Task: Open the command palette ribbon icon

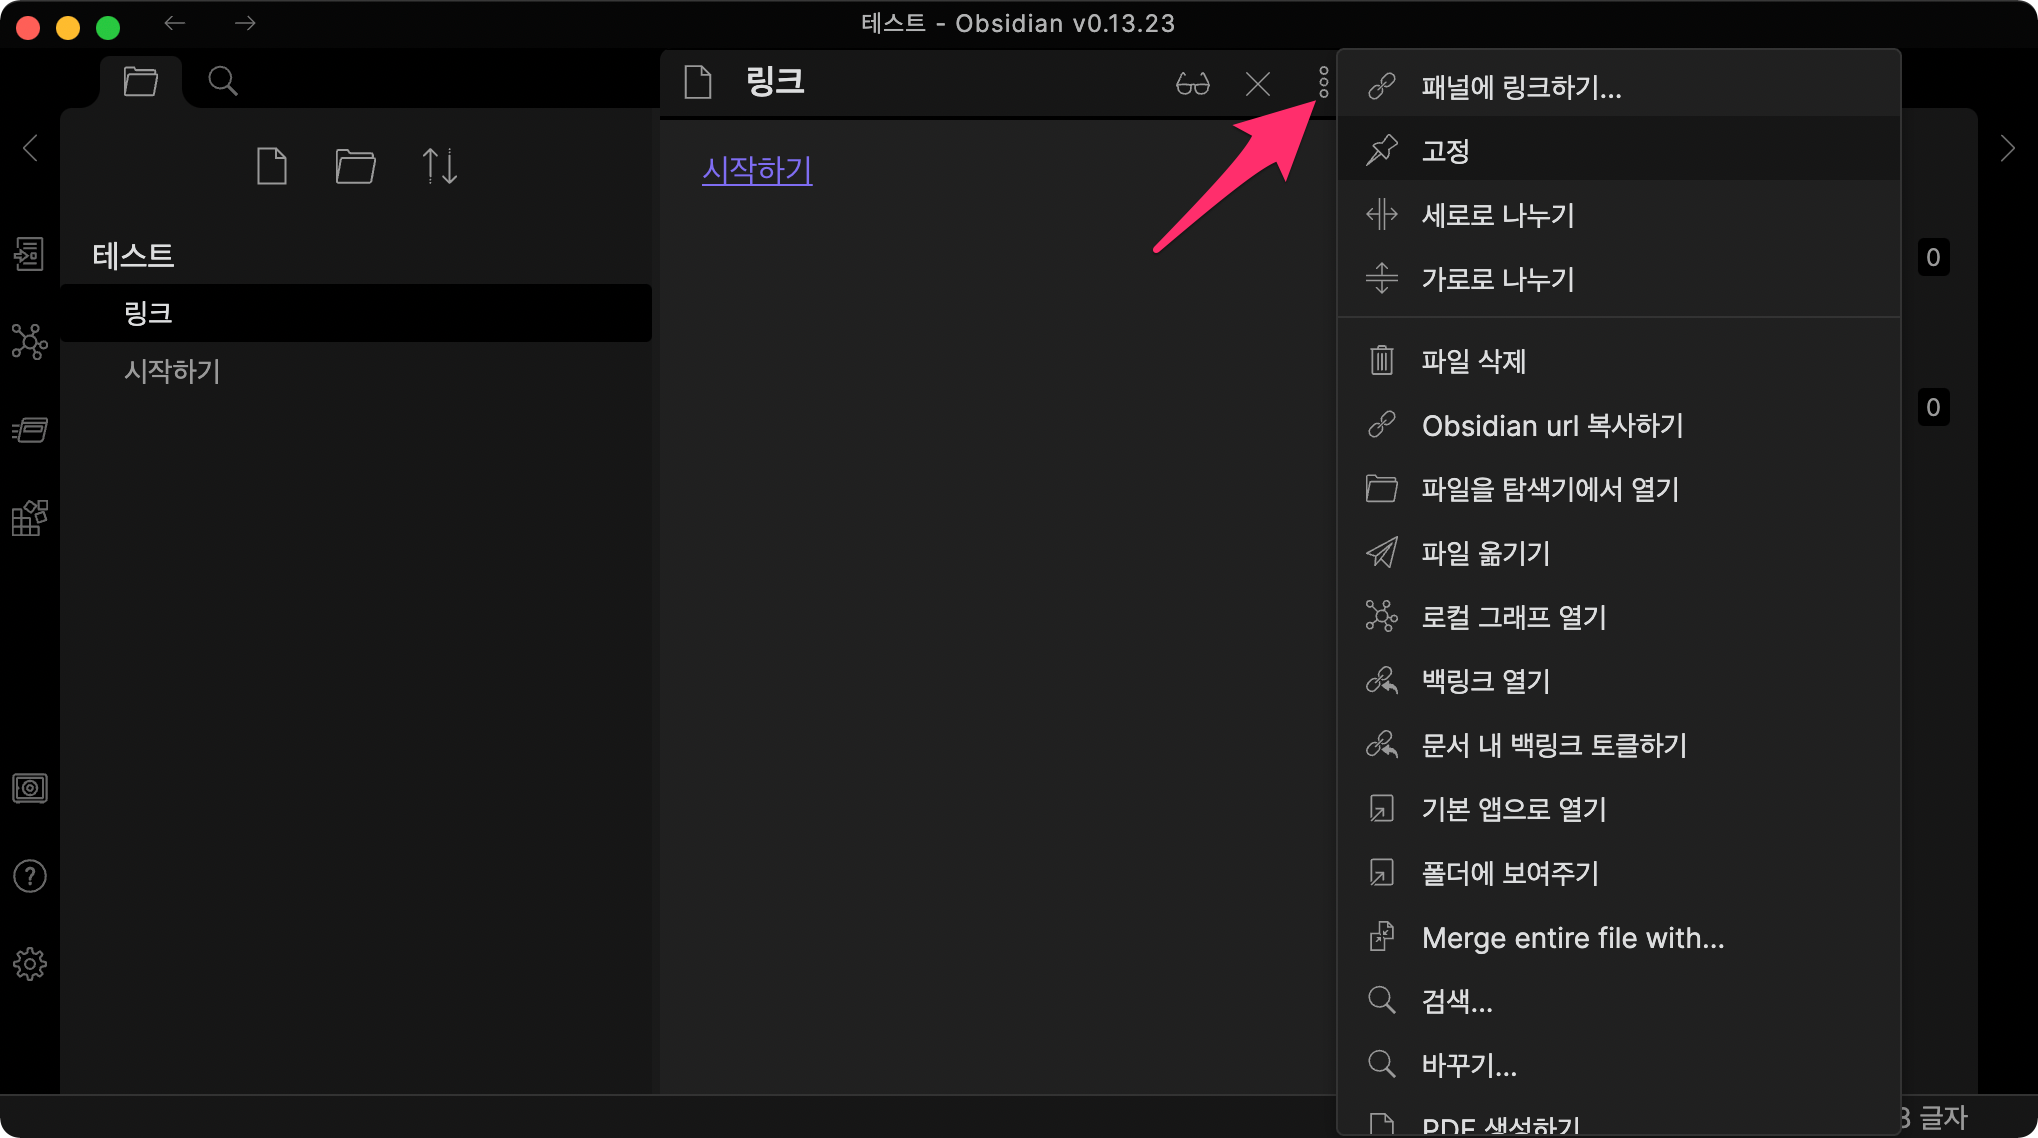Action: (x=29, y=430)
